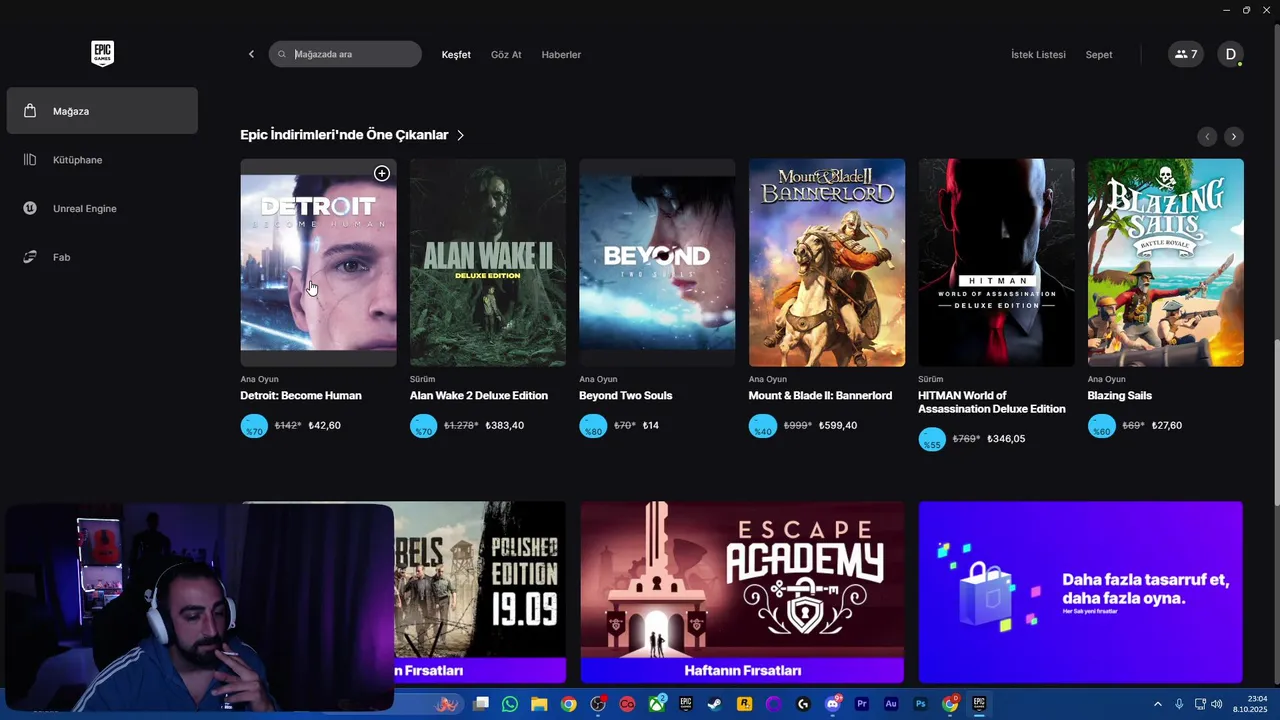Click the Alan Wake 2 Deluxe Edition title
Viewport: 1280px width, 720px height.
pyautogui.click(x=479, y=396)
